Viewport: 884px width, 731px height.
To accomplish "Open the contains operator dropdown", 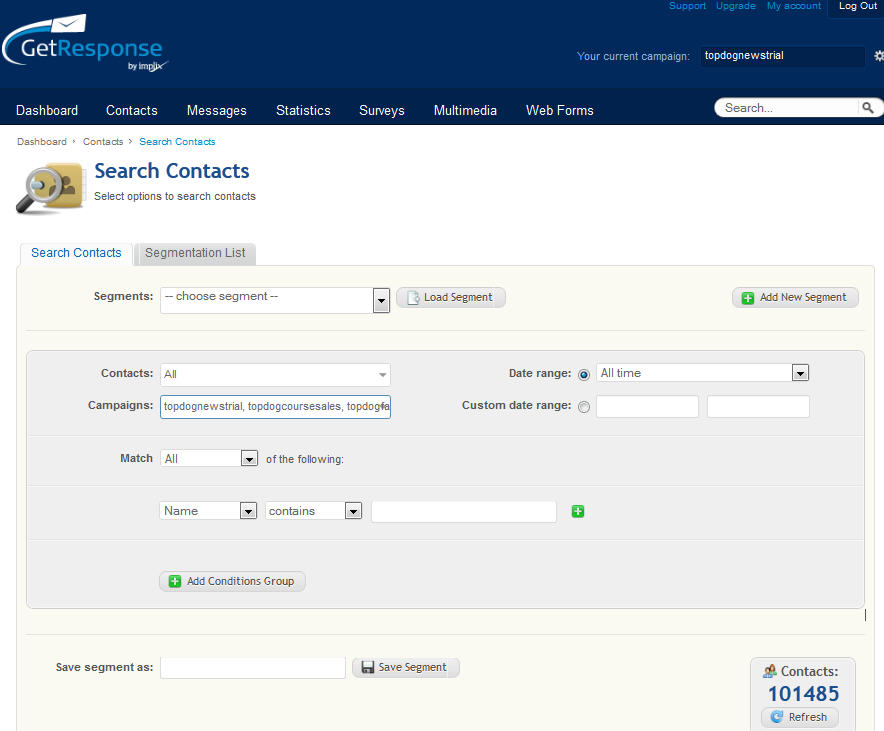I will pyautogui.click(x=313, y=511).
